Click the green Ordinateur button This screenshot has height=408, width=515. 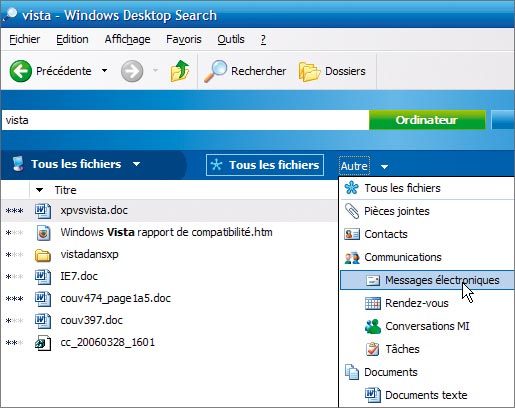427,120
